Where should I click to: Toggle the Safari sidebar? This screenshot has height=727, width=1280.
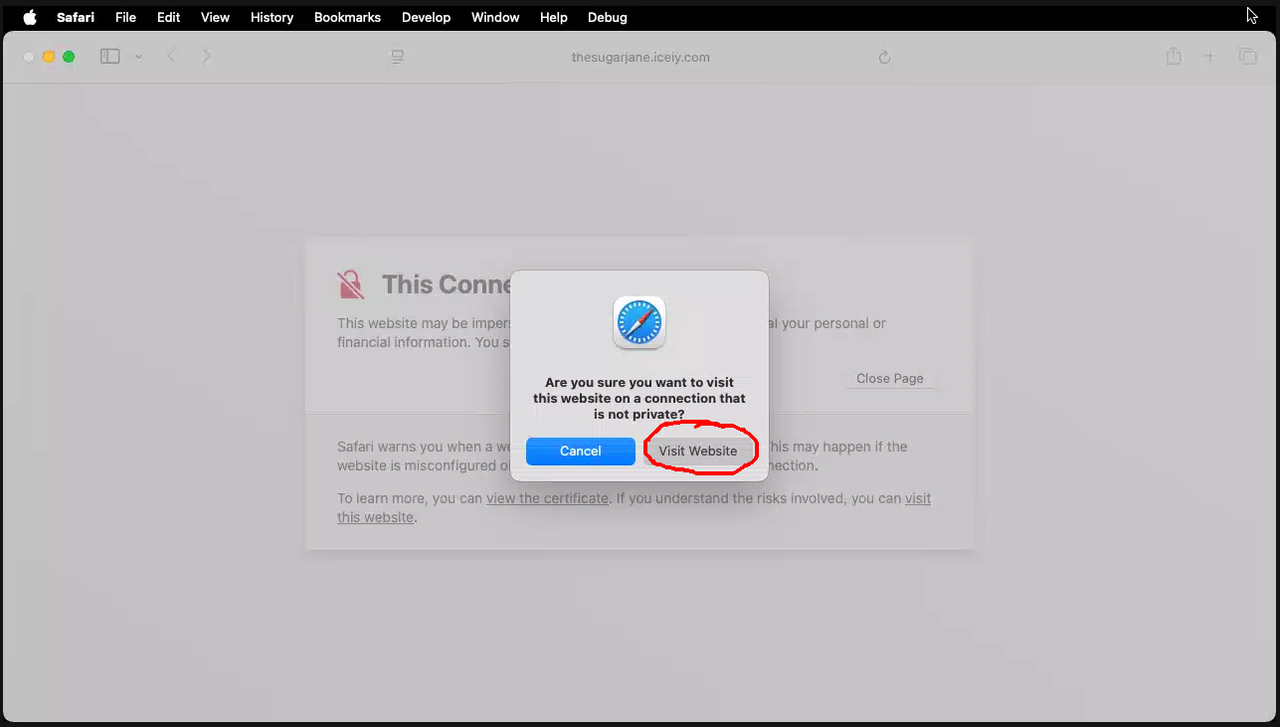pos(109,56)
